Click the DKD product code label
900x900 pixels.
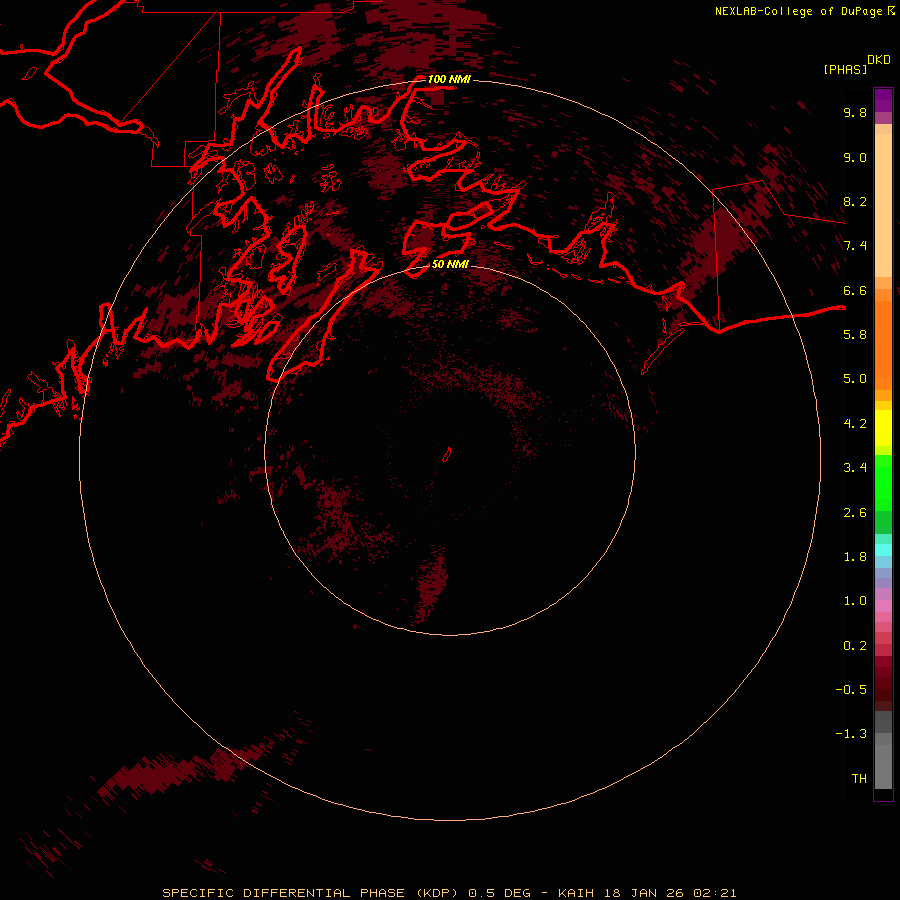[878, 59]
